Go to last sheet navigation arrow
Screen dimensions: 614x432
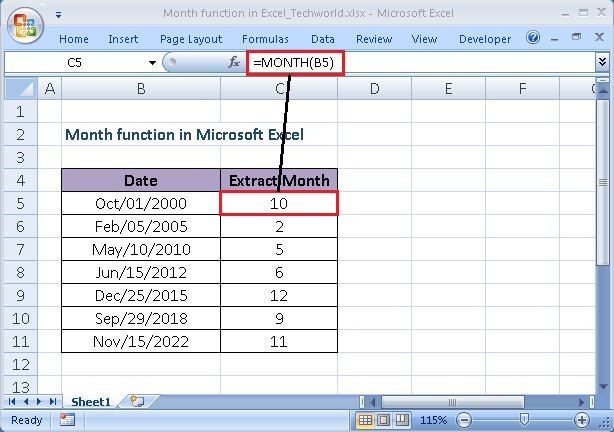click(53, 401)
